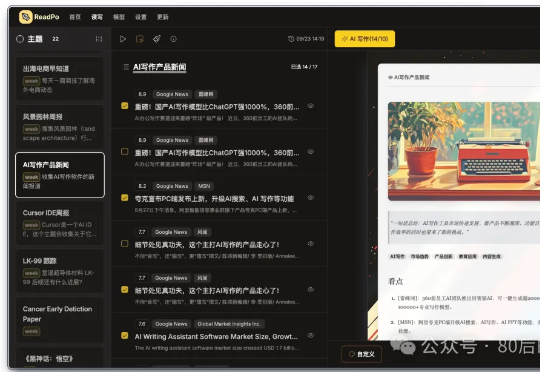Viewport: 540px width, 372px height.
Task: Click the rocket icon in the toolbar
Action: 157,39
